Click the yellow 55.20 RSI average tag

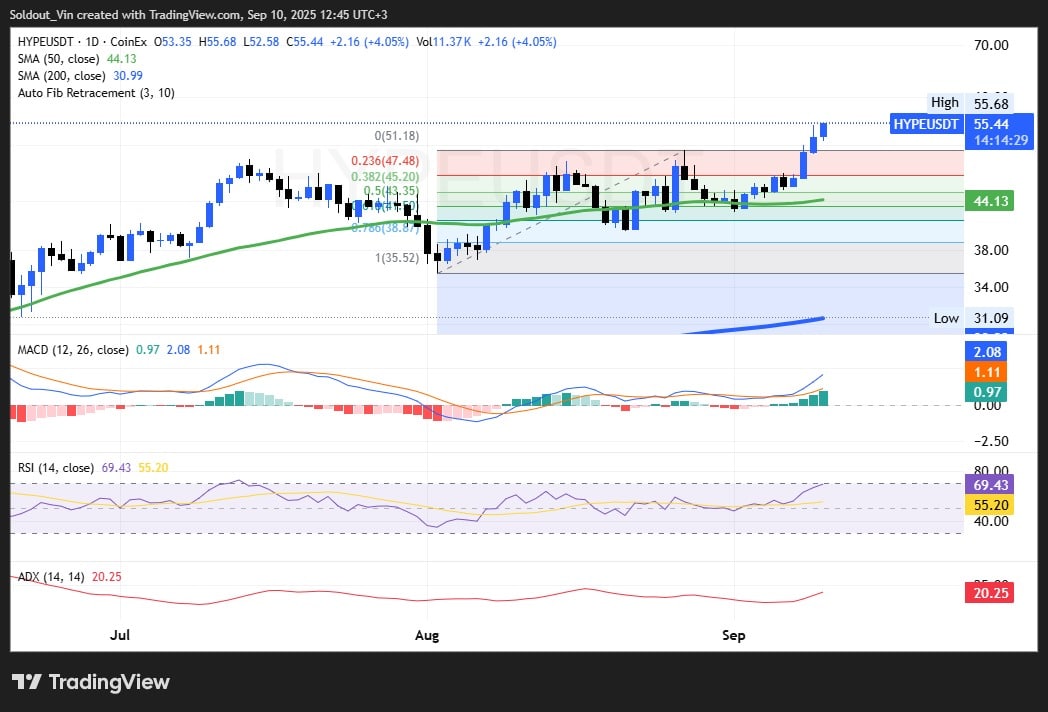pyautogui.click(x=989, y=506)
